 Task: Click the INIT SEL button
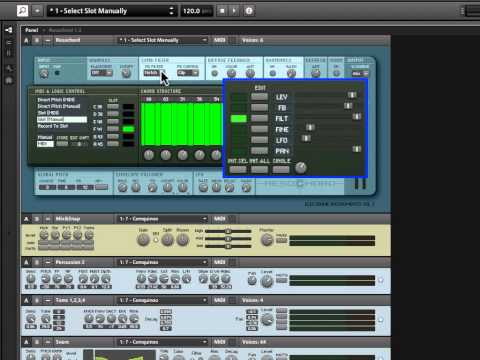coord(238,169)
